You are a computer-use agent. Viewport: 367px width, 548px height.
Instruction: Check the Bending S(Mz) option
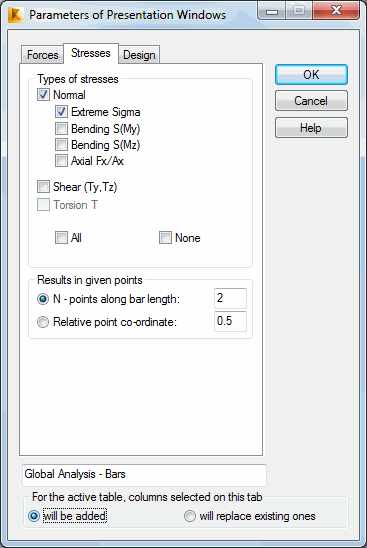click(61, 145)
